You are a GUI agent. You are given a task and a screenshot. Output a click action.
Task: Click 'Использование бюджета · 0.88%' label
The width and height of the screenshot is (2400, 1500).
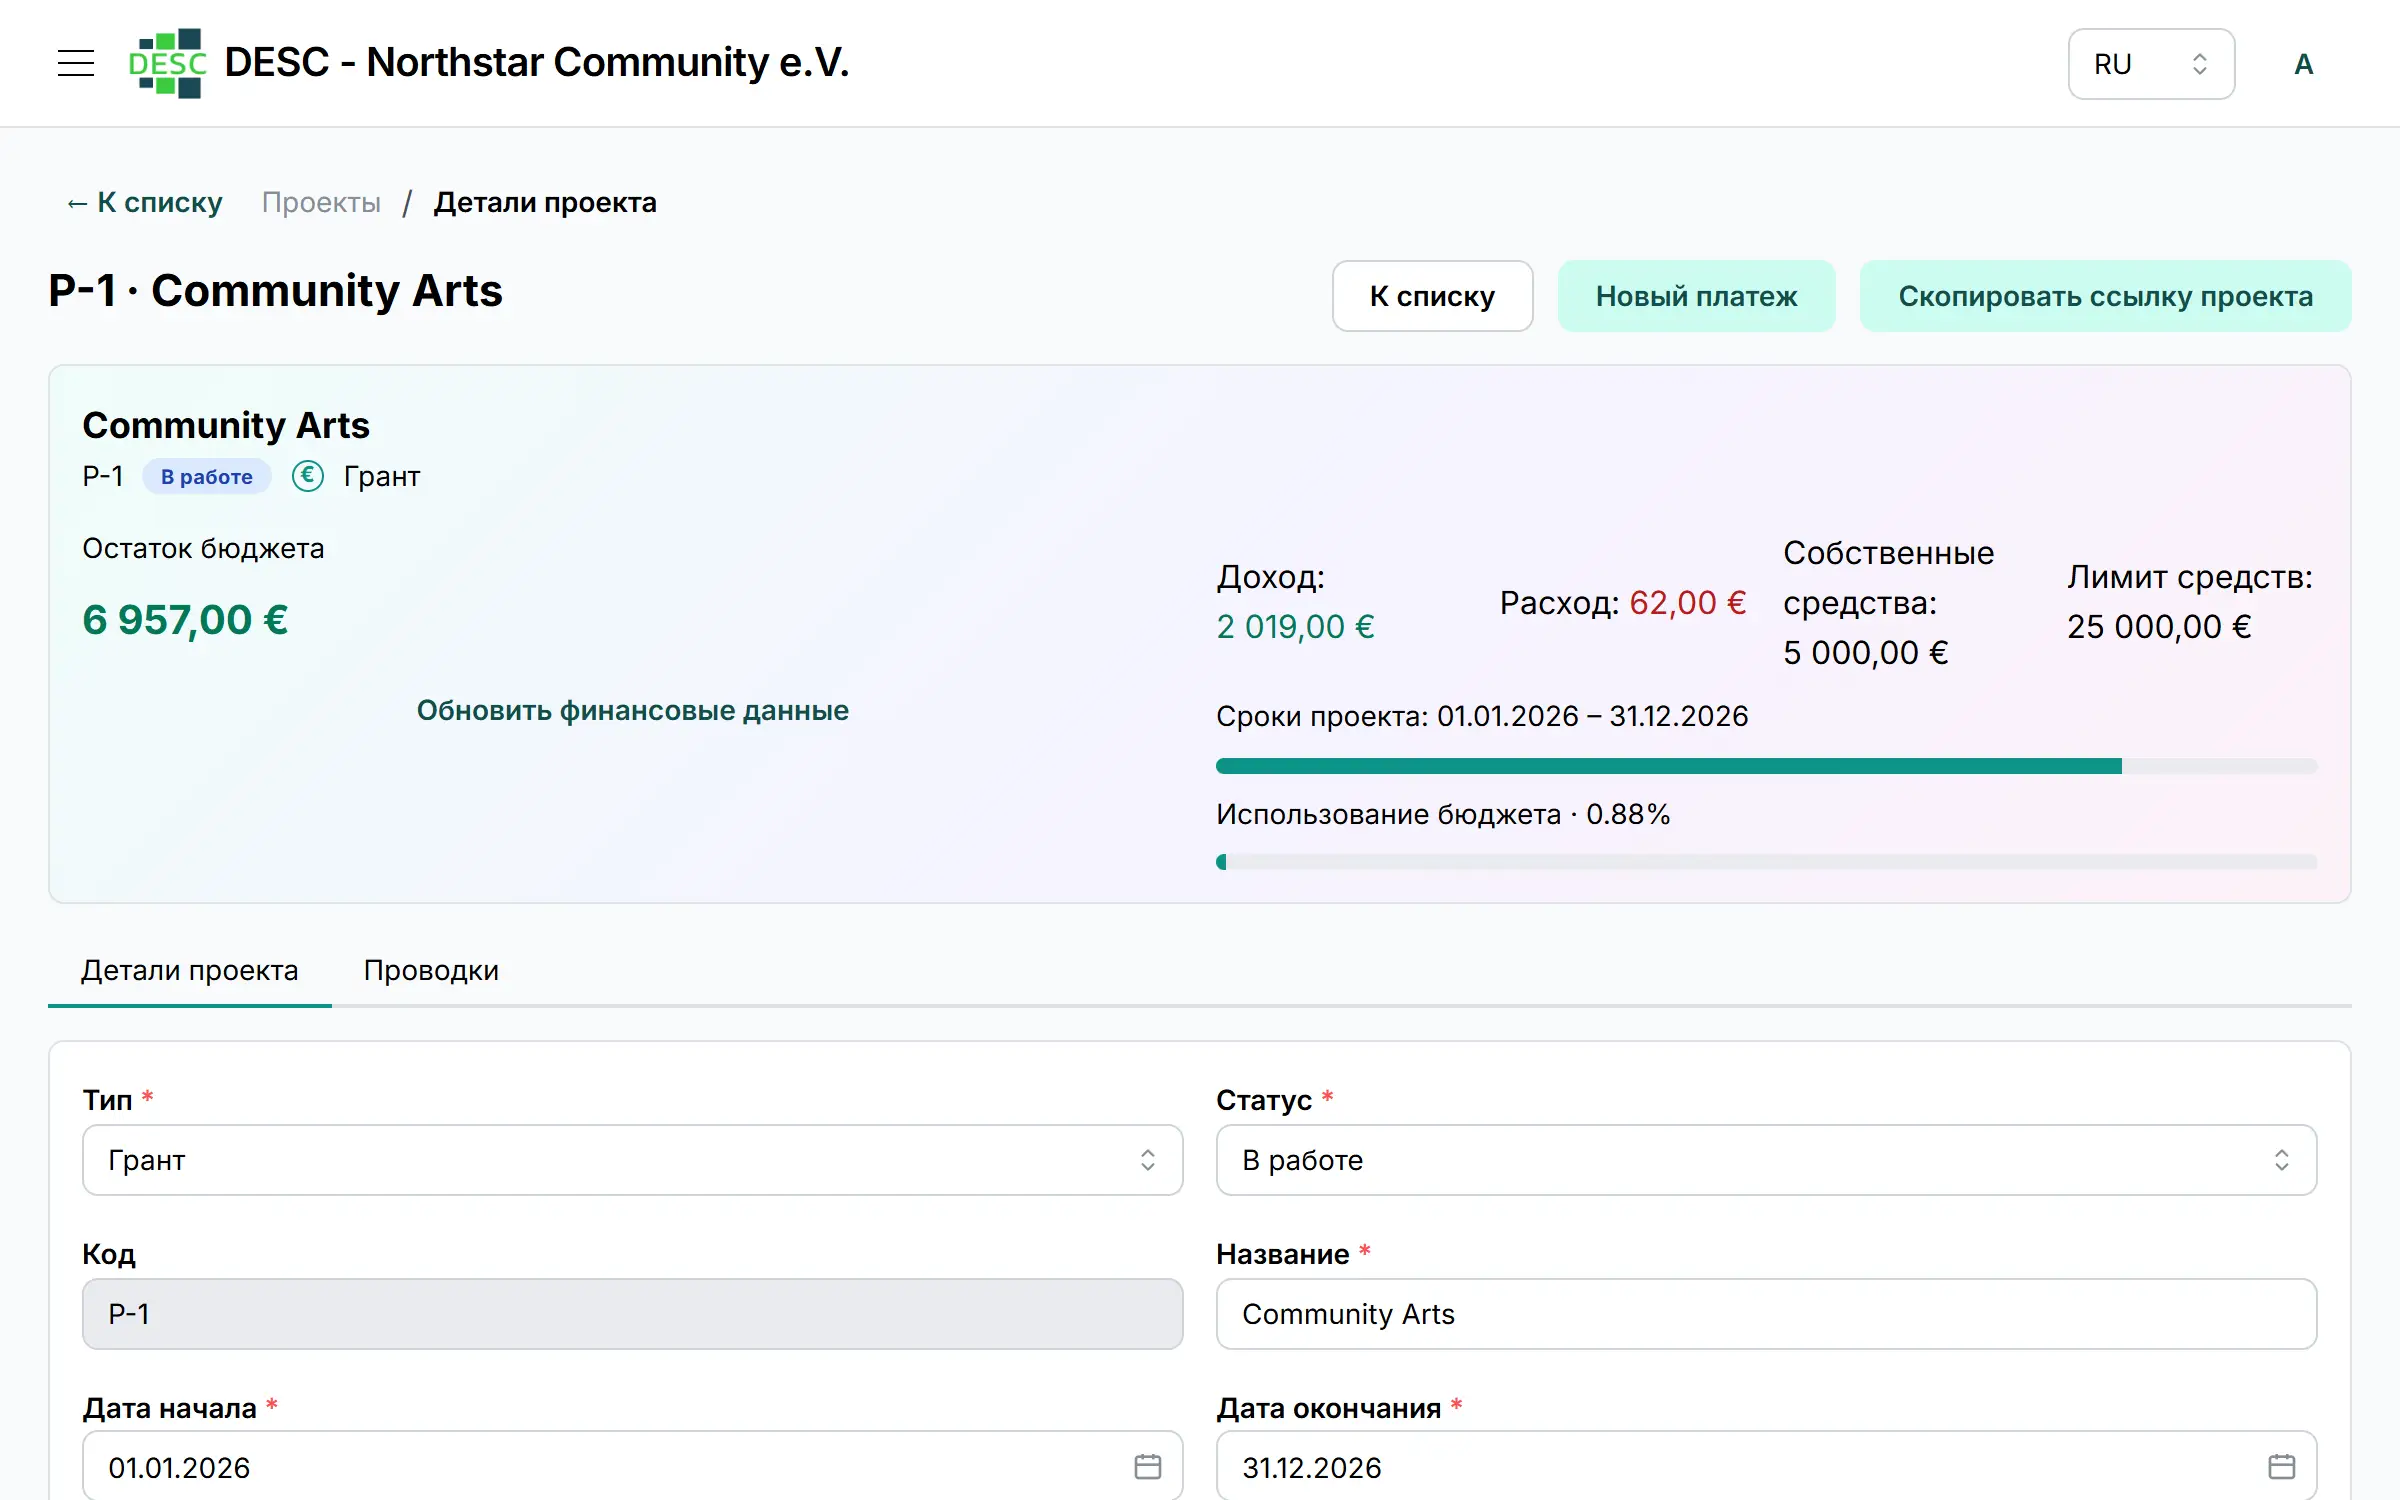[x=1443, y=814]
